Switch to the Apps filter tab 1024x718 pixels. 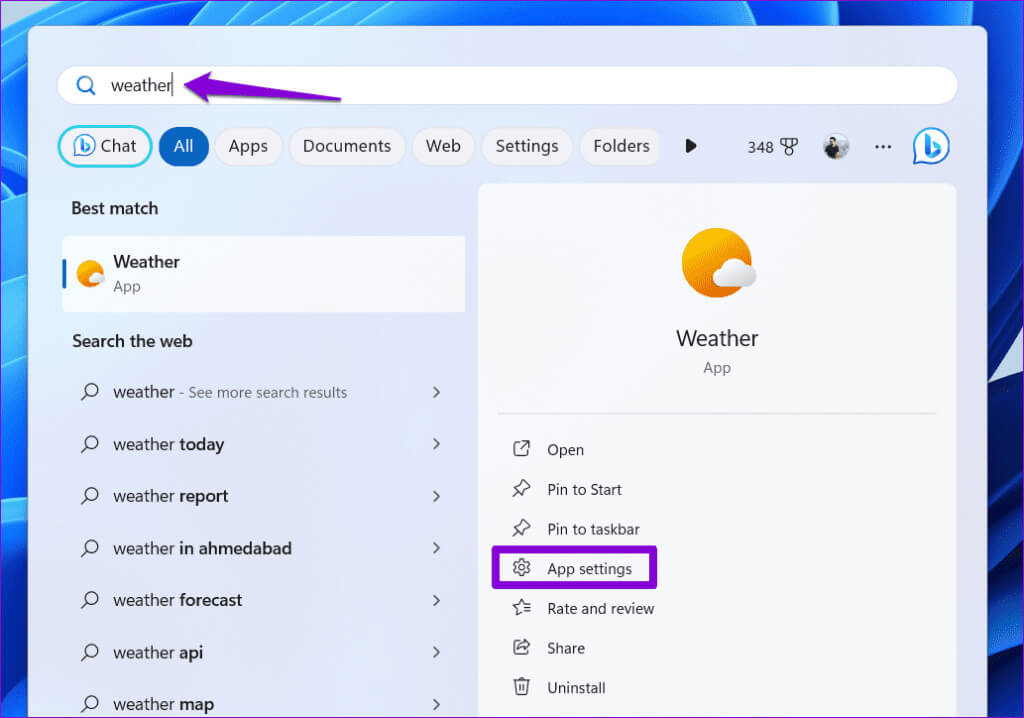(x=248, y=146)
